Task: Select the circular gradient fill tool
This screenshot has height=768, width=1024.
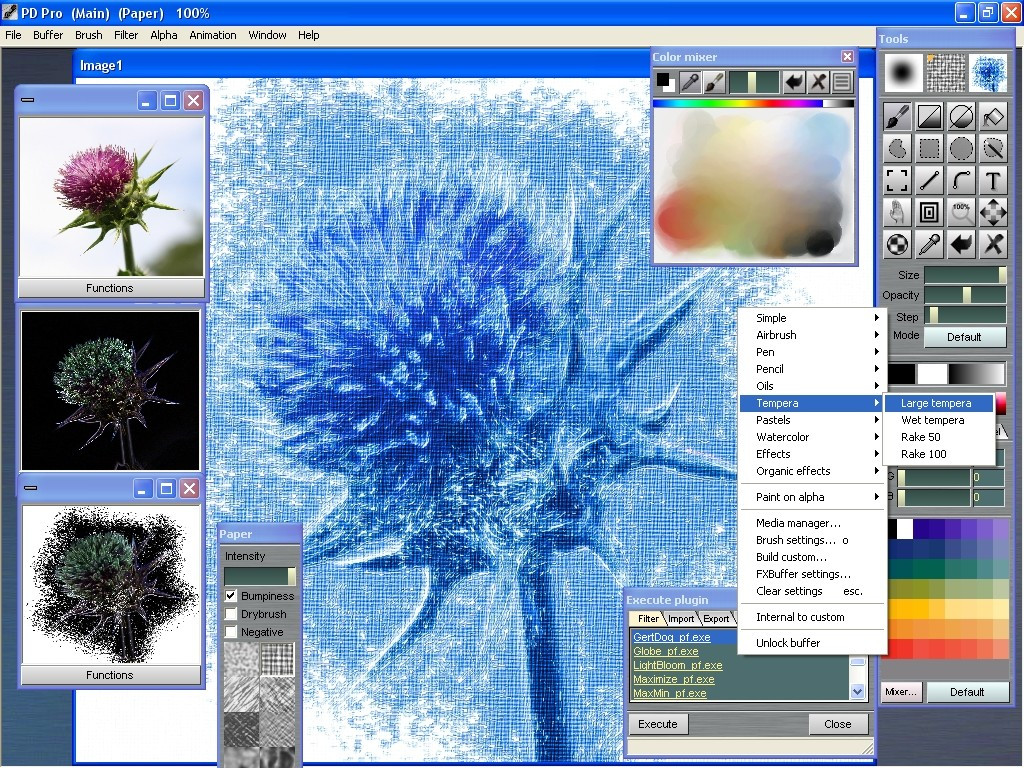Action: [961, 118]
